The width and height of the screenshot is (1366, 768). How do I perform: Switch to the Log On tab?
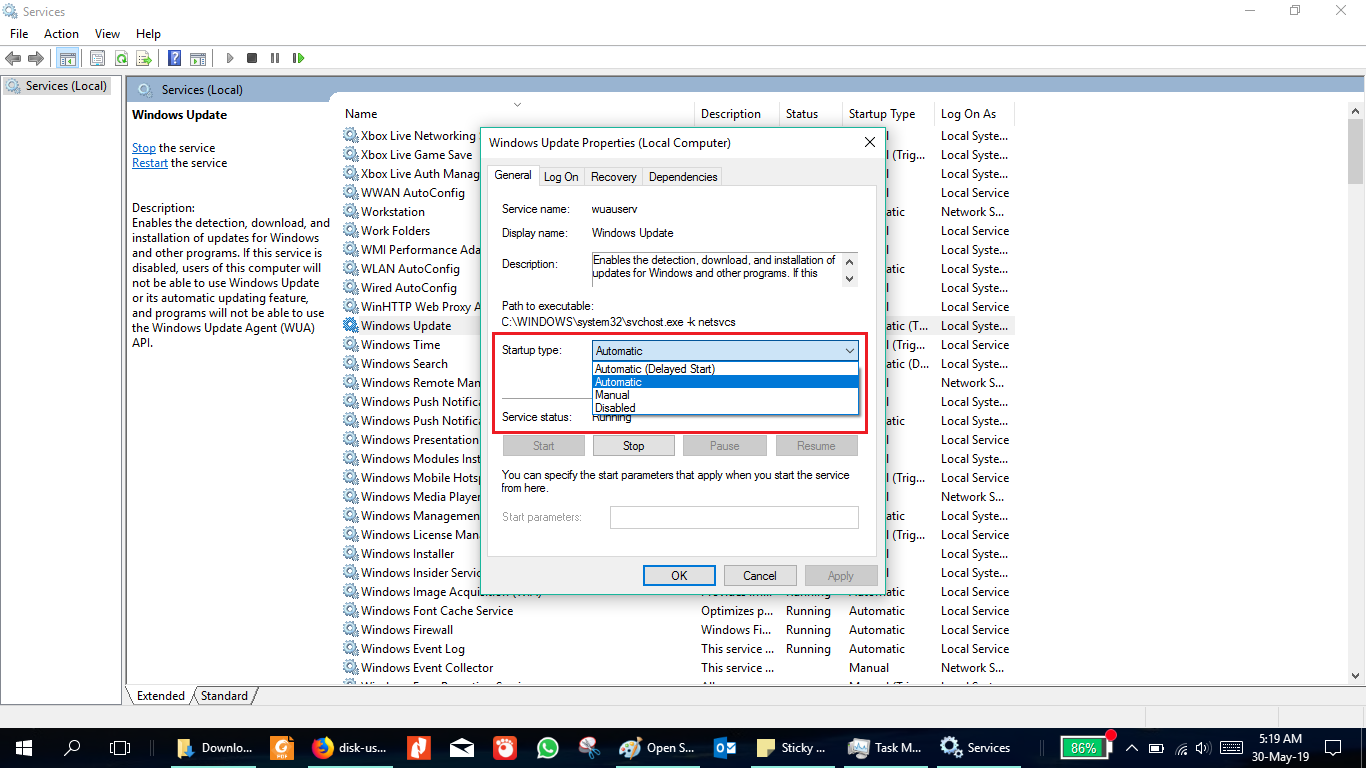(561, 177)
